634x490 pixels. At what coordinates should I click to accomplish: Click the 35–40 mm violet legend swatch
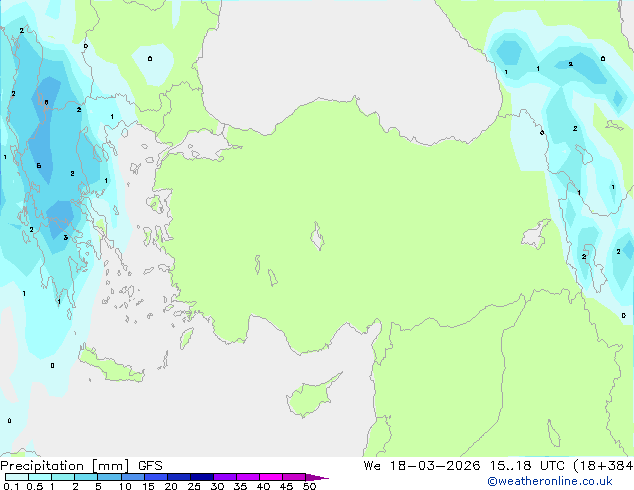(248, 477)
